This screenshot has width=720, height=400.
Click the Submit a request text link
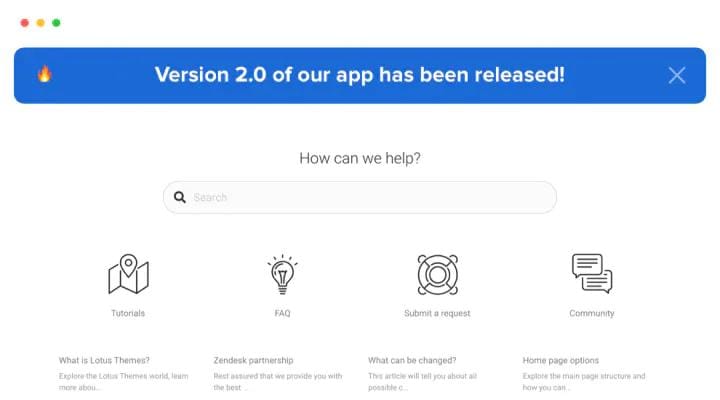(x=437, y=313)
